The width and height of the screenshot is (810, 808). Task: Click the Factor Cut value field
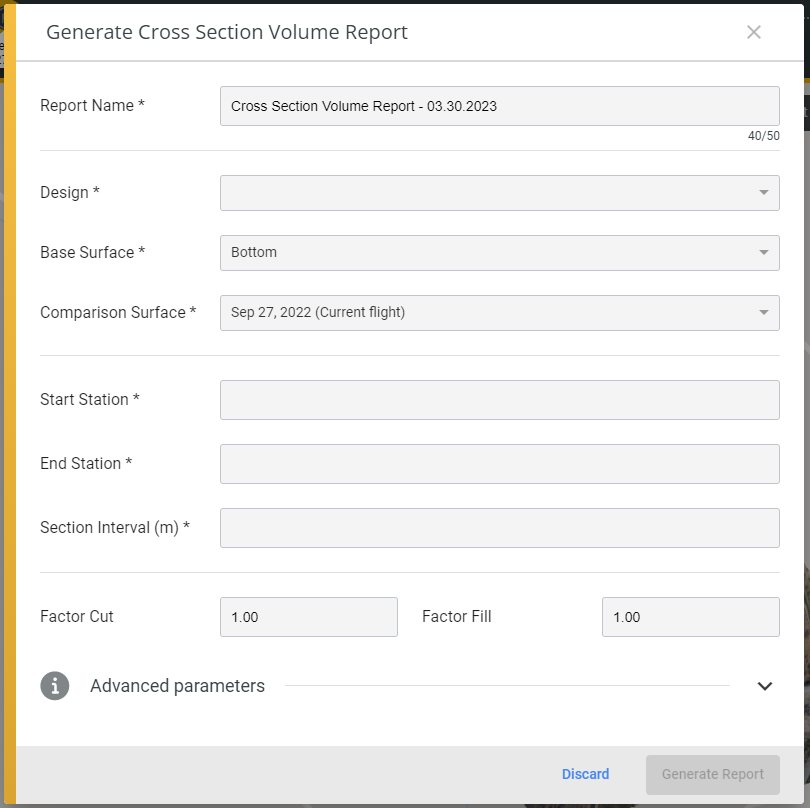click(308, 617)
